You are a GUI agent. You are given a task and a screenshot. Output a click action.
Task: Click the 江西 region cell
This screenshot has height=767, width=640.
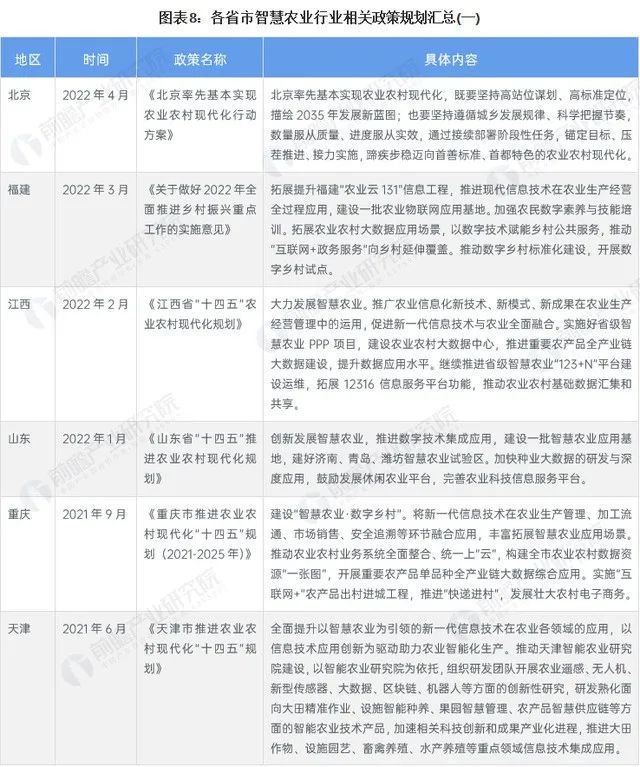(19, 301)
